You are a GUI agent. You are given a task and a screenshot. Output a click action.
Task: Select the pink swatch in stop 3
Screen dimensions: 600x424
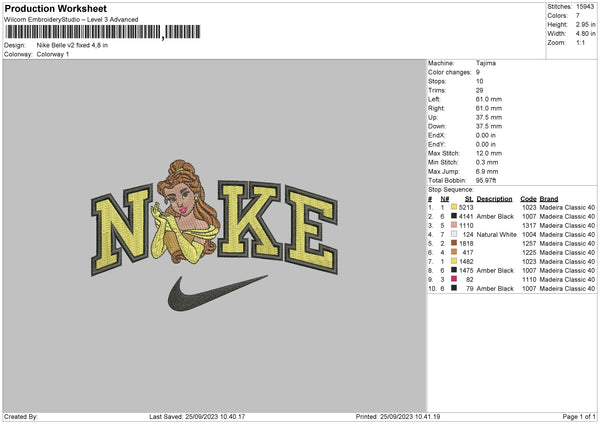454,225
